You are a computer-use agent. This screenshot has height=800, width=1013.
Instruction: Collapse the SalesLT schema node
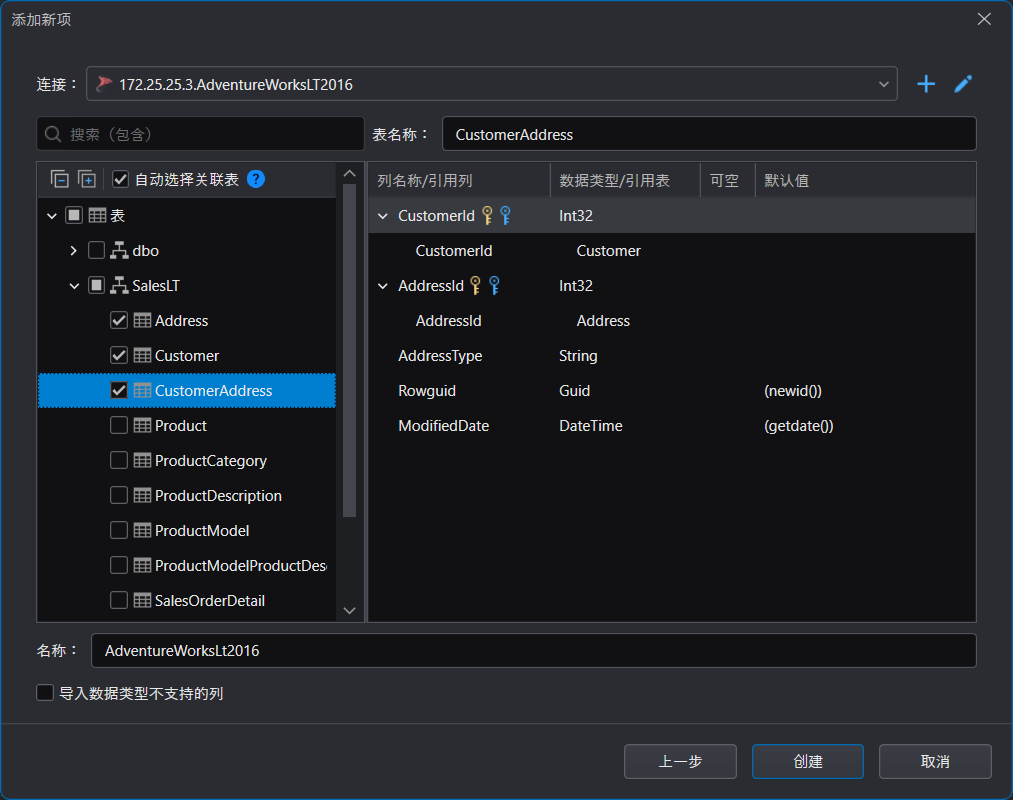[x=74, y=285]
